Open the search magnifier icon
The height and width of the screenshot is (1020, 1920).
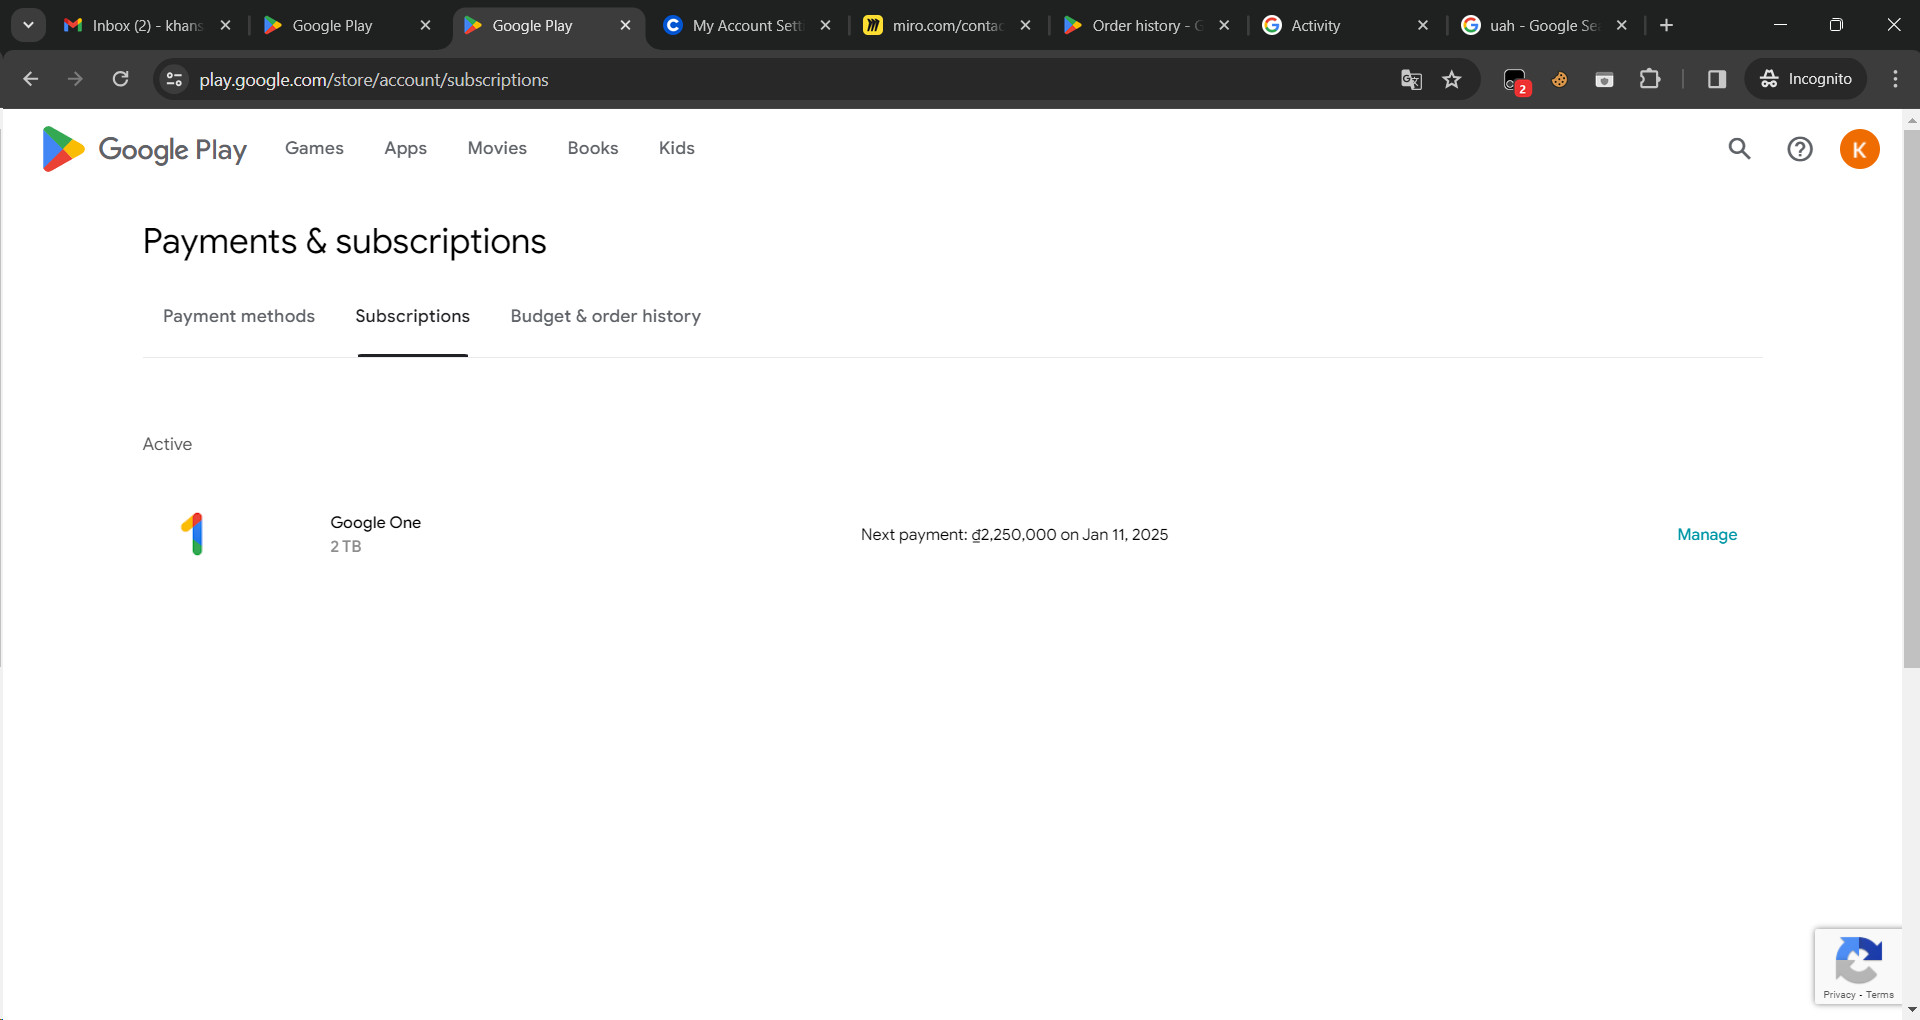point(1740,149)
